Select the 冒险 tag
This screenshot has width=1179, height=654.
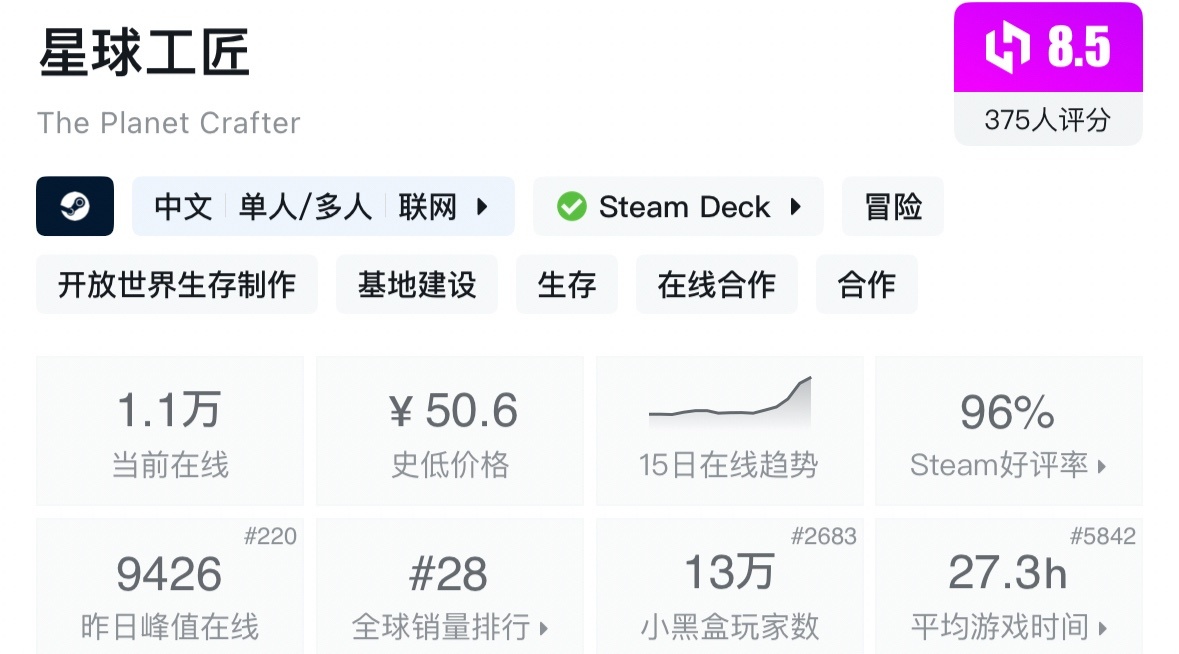(892, 206)
